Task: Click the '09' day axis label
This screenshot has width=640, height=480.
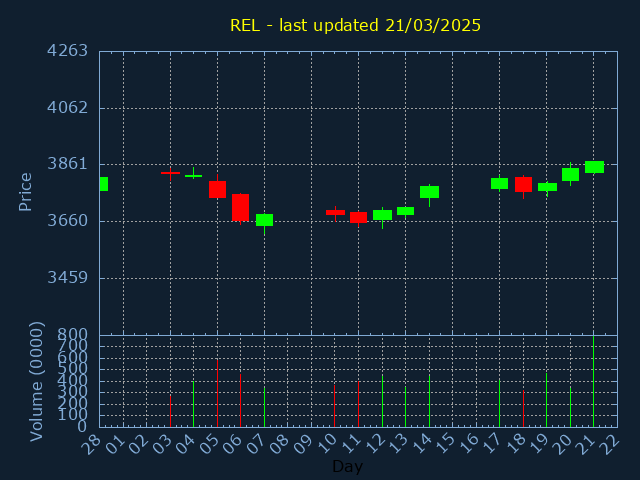Action: 303,444
